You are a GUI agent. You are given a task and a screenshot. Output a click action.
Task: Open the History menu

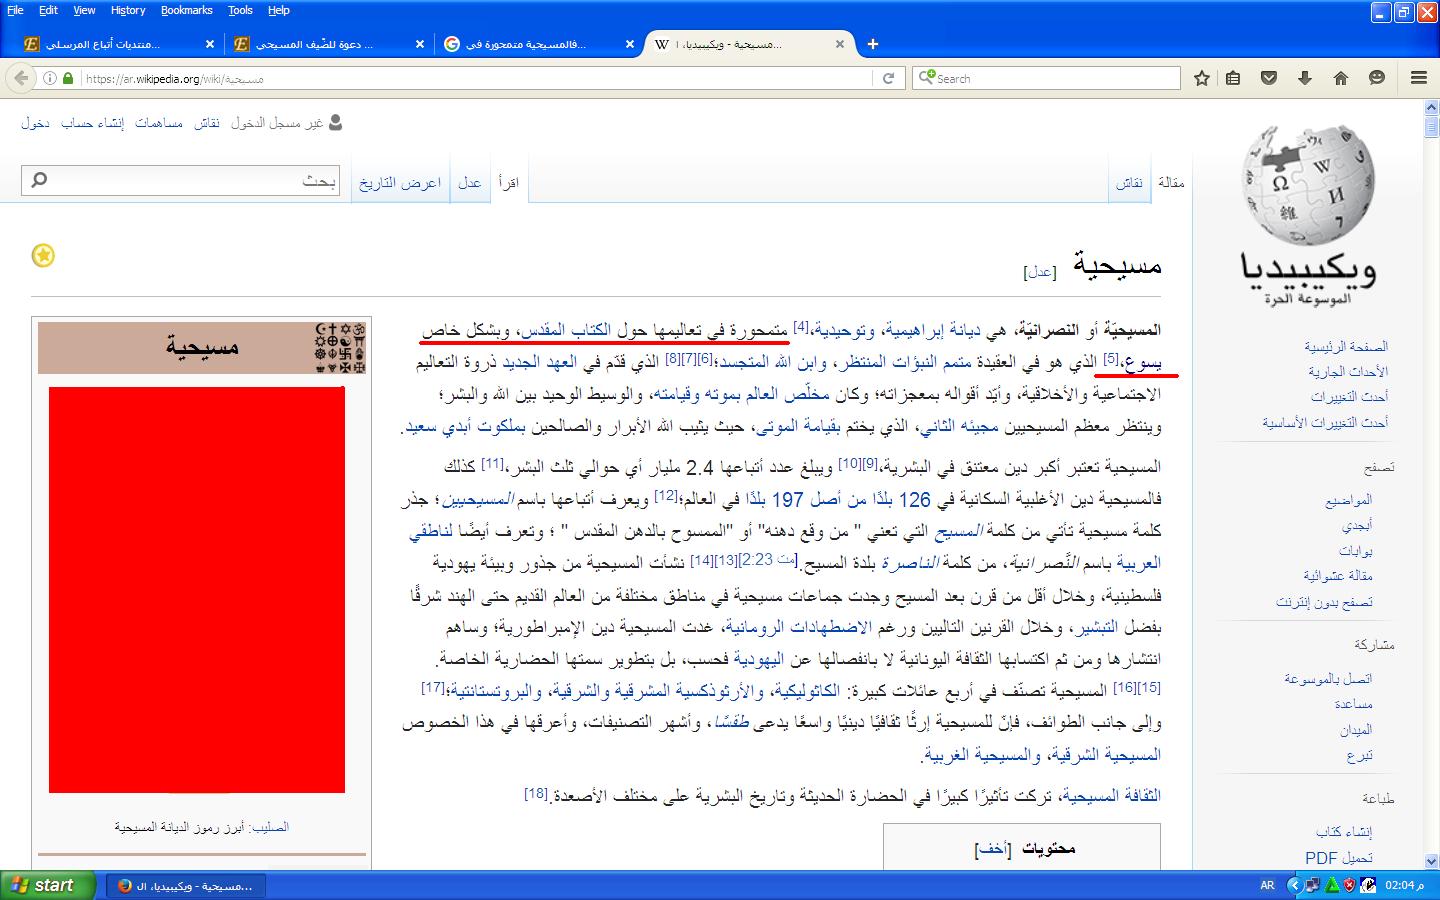tap(128, 10)
